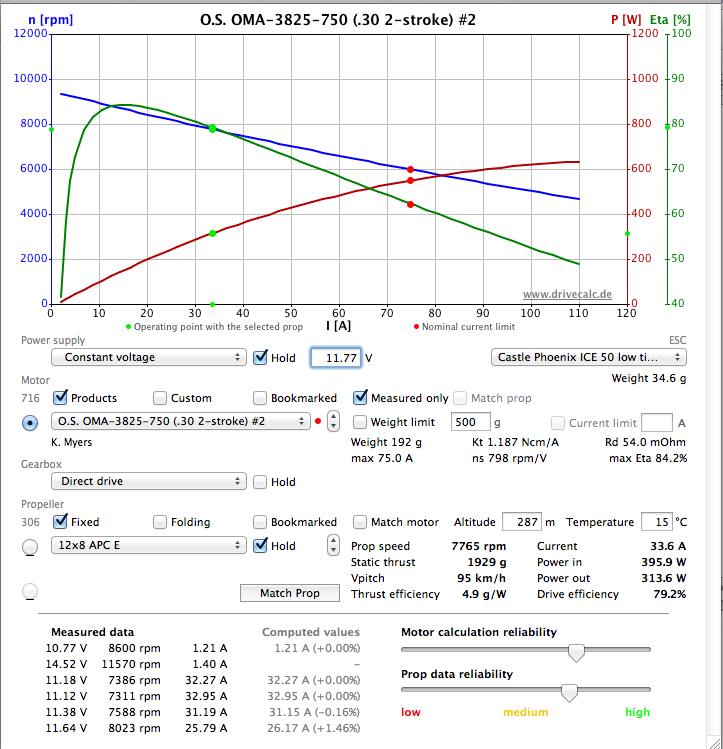Viewport: 723px width, 749px height.
Task: Click the Static thrust value 1929 g
Action: (487, 562)
